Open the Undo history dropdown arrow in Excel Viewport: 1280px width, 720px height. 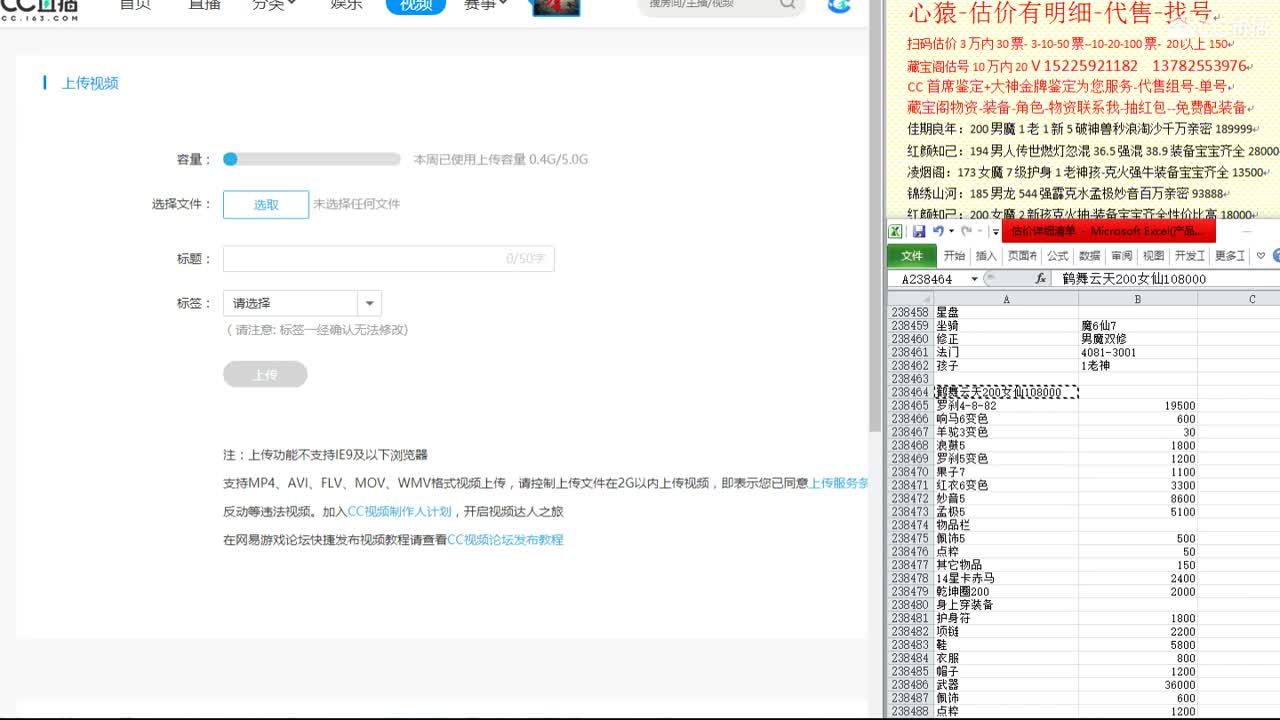(951, 231)
